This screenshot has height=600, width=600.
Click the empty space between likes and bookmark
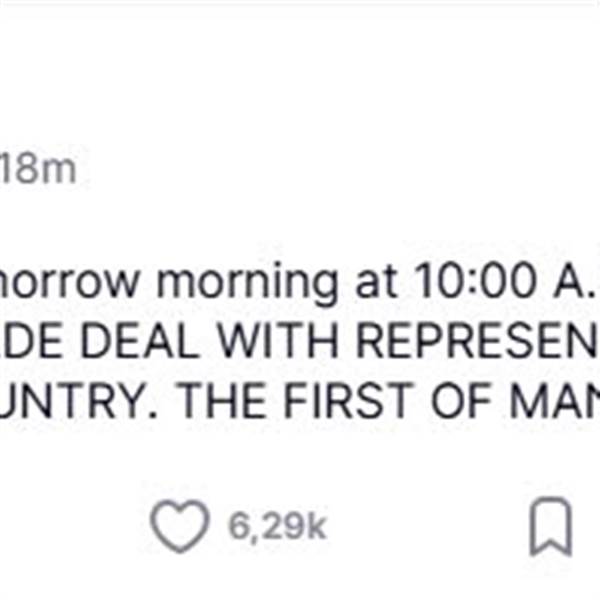tap(429, 527)
